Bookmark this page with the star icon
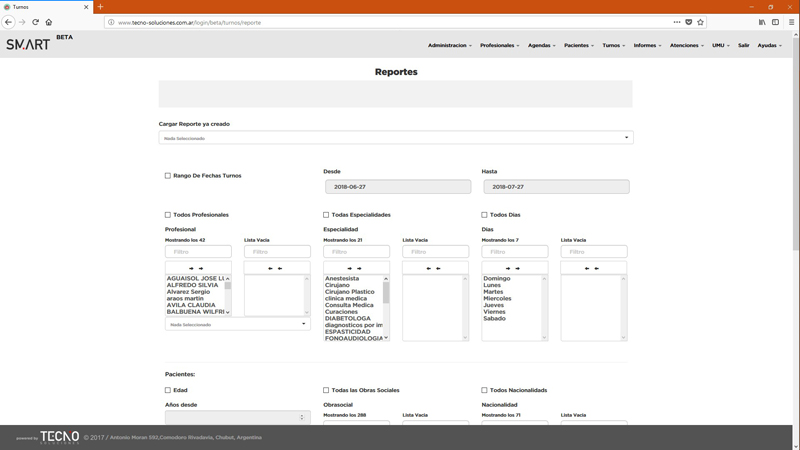The height and width of the screenshot is (450, 800). [700, 22]
